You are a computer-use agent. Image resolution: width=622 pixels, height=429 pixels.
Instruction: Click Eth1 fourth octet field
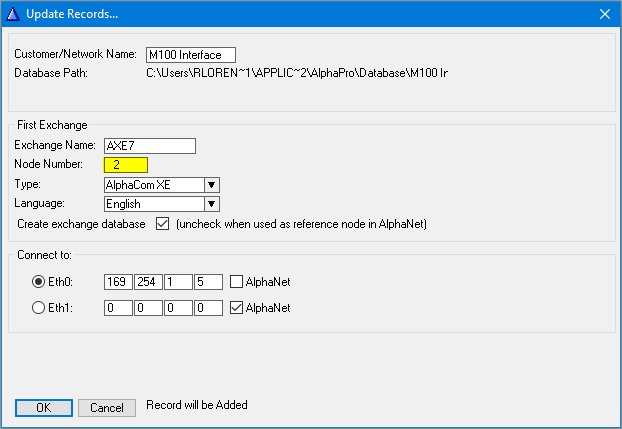208,308
